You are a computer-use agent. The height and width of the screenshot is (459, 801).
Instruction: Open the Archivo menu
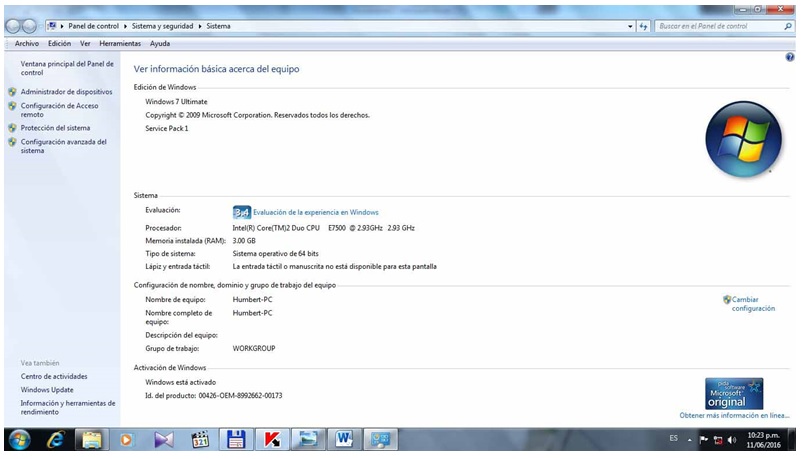click(27, 43)
